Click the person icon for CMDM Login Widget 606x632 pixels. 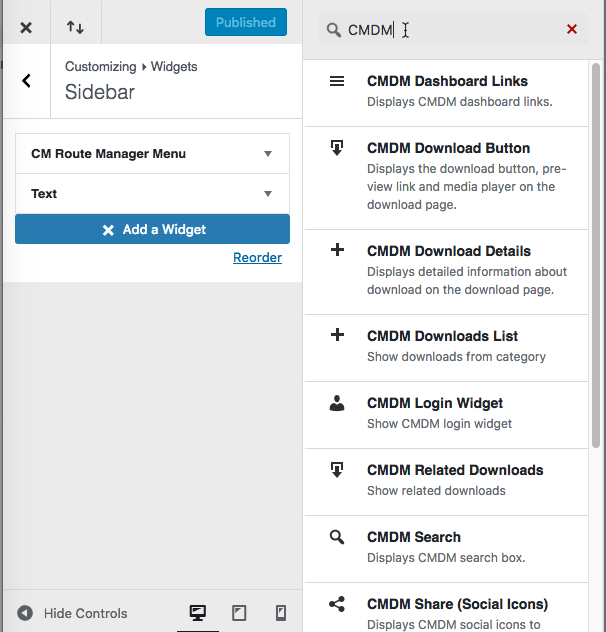click(x=337, y=403)
